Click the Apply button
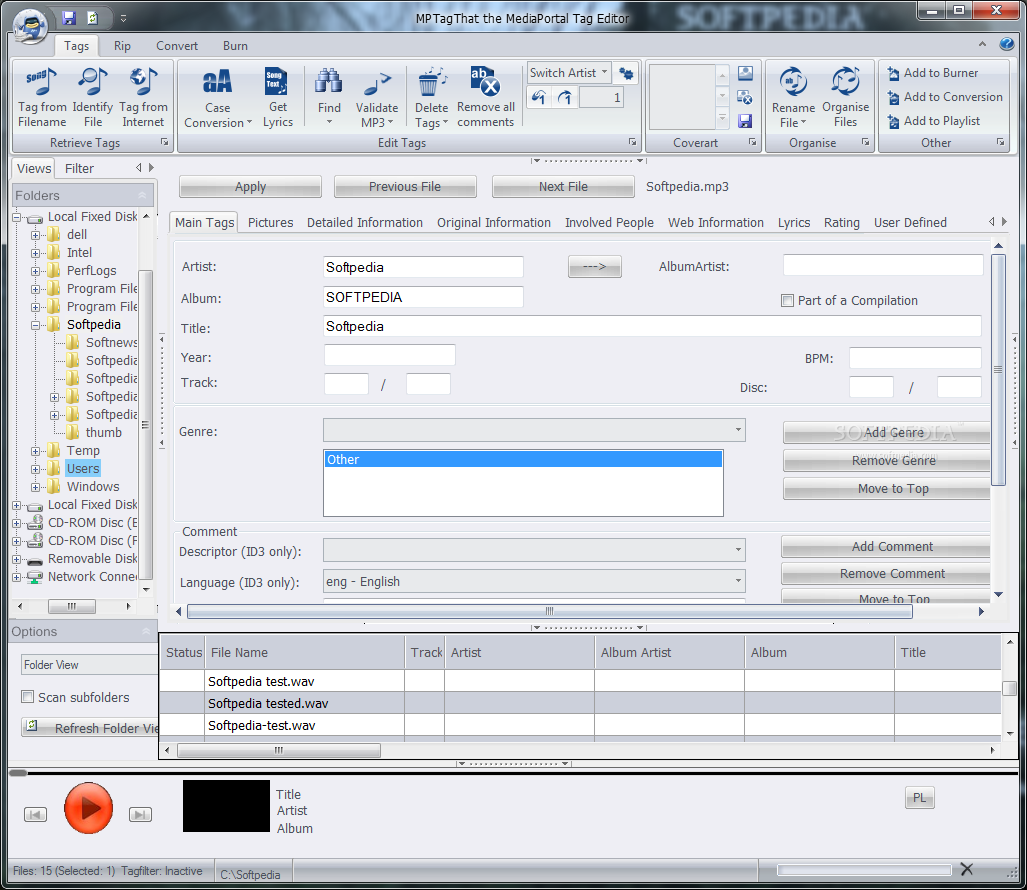The width and height of the screenshot is (1027, 890). pyautogui.click(x=250, y=187)
